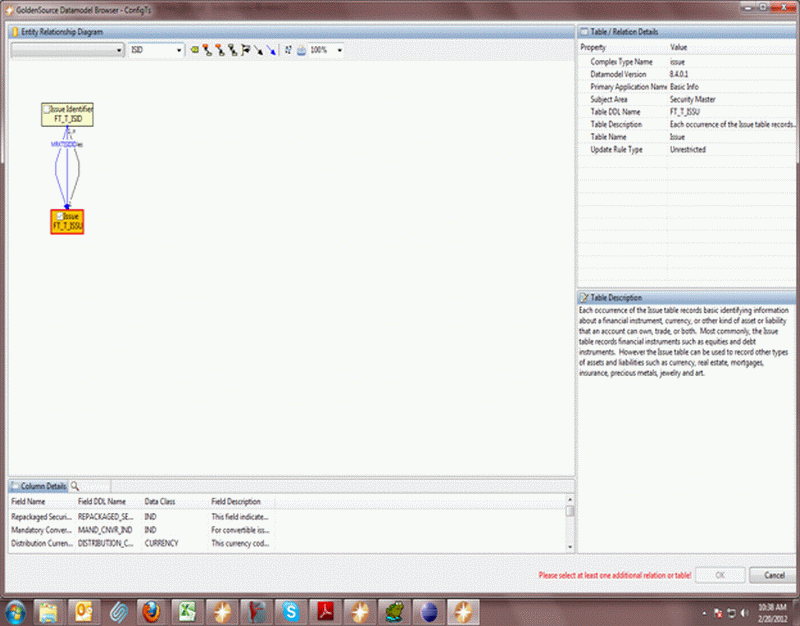Click the second red-topped relation tool icon
This screenshot has width=800, height=626.
click(220, 50)
